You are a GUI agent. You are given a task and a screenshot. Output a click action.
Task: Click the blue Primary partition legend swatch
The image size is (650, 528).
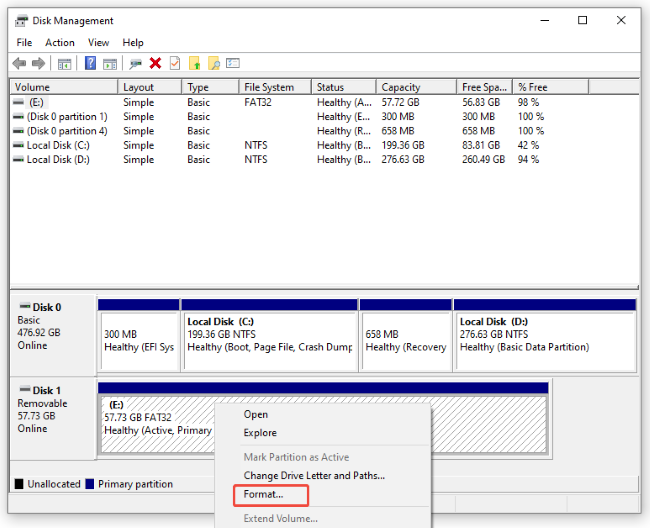coord(90,484)
